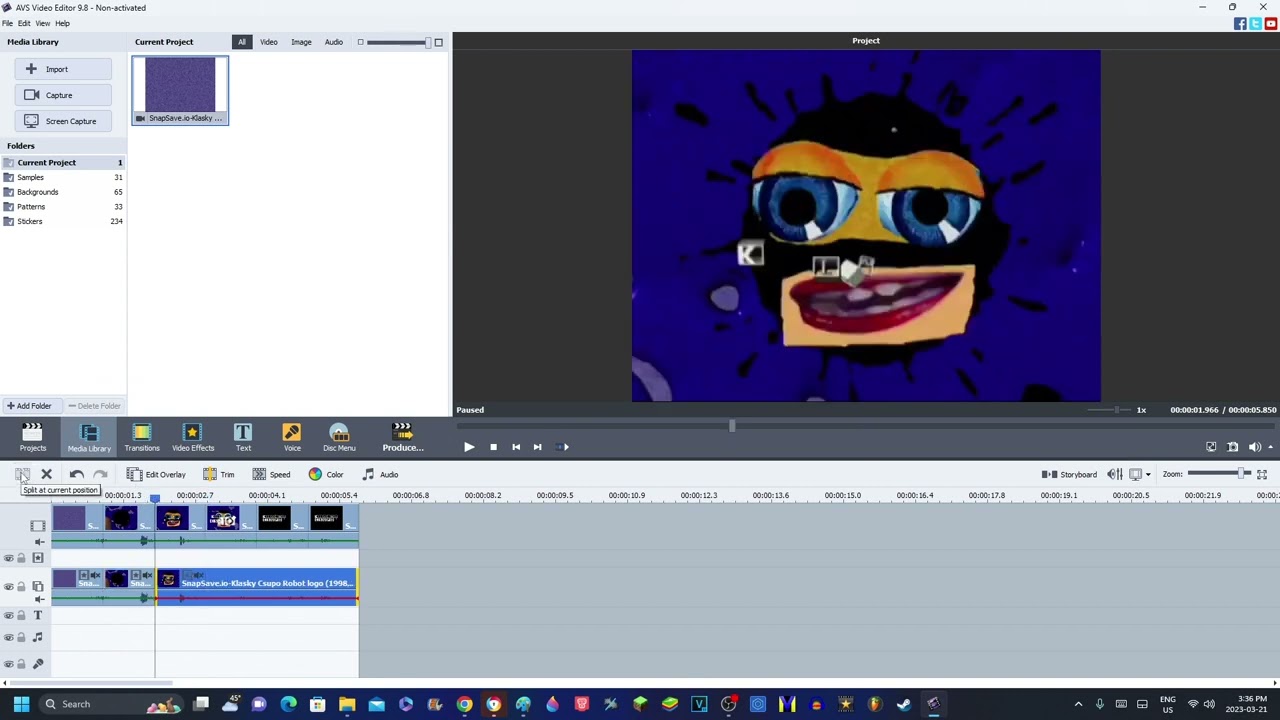Open the Trim tool

[x=218, y=474]
